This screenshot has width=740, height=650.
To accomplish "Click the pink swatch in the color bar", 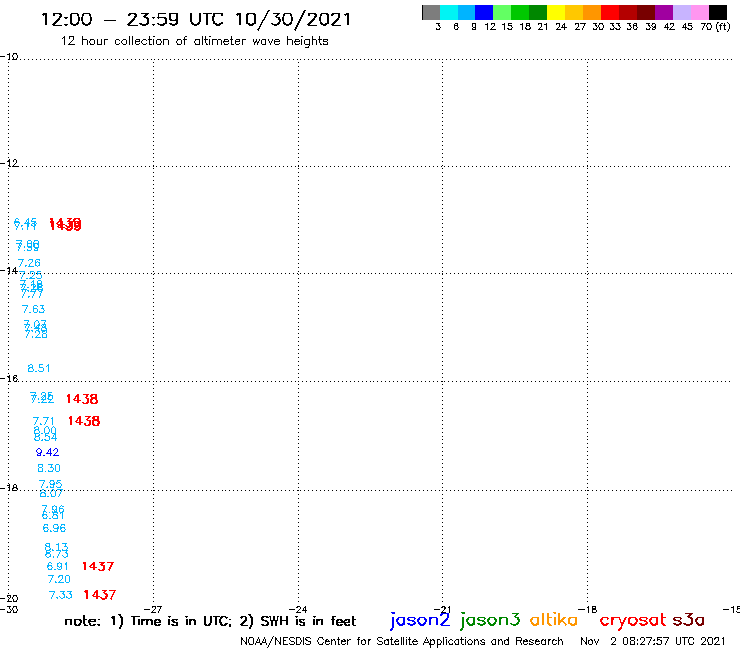I will click(x=700, y=12).
